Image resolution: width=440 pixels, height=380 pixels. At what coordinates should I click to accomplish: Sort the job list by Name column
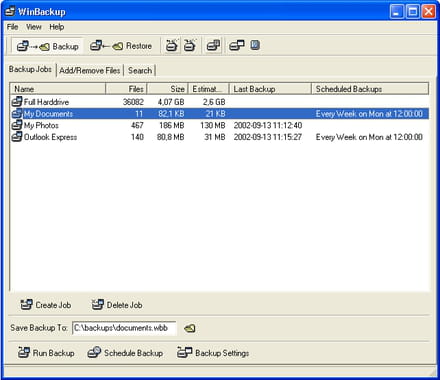(58, 89)
